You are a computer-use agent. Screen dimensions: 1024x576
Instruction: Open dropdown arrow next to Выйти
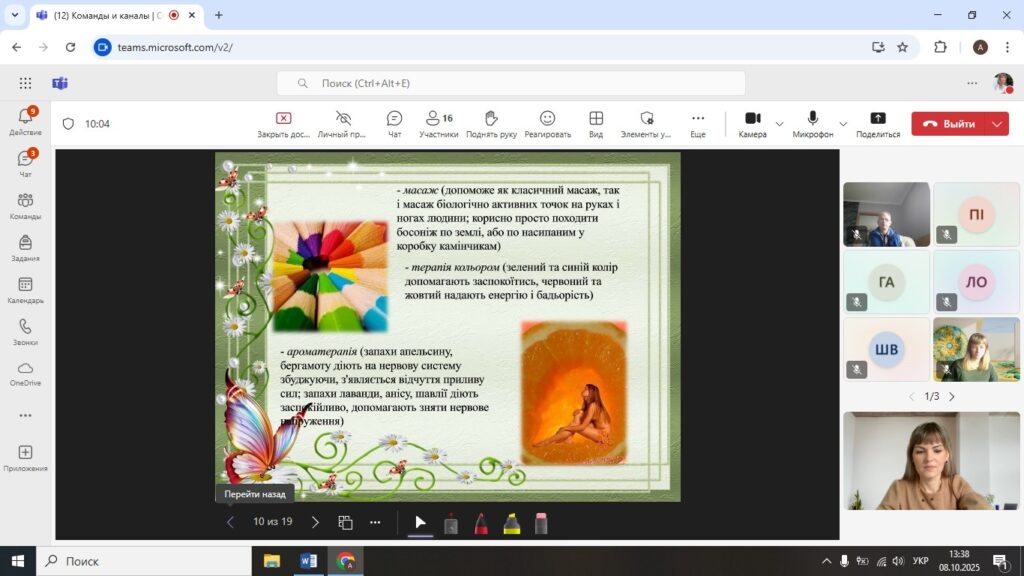pos(997,124)
